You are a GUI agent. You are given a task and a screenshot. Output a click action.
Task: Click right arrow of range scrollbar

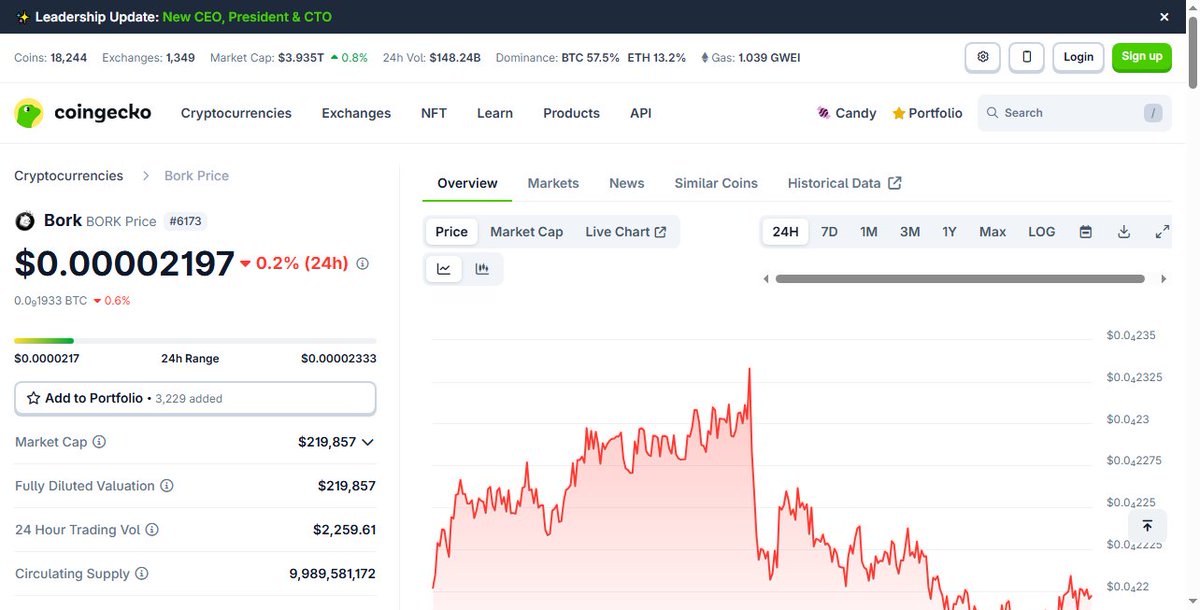click(x=1163, y=279)
